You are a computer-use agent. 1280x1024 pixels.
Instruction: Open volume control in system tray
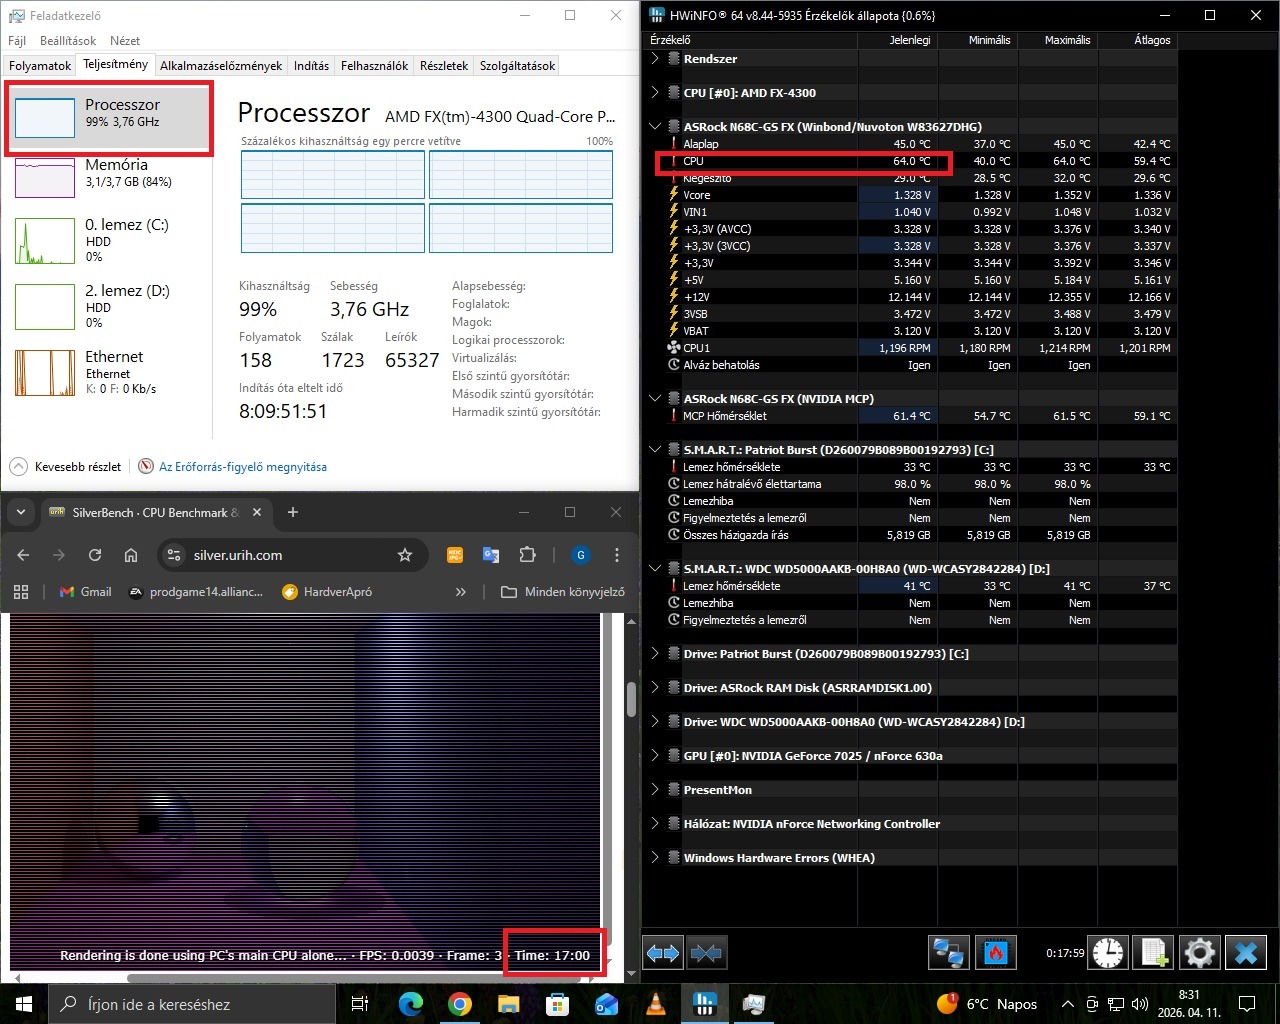click(x=1140, y=1004)
